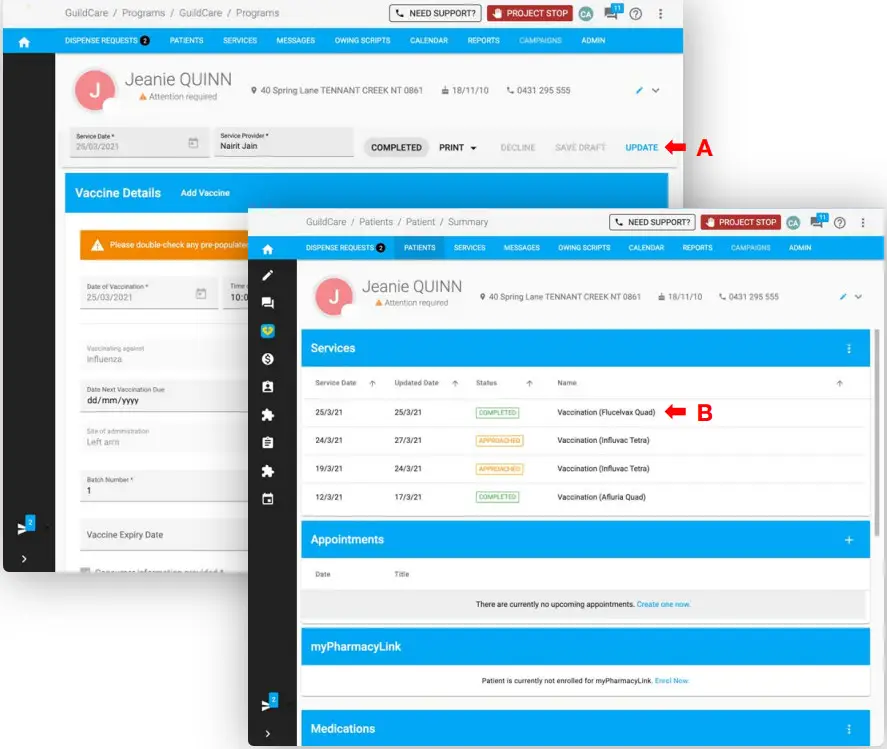Open the SERVICES tab in the Programs window
This screenshot has width=887, height=749.
pyautogui.click(x=240, y=41)
